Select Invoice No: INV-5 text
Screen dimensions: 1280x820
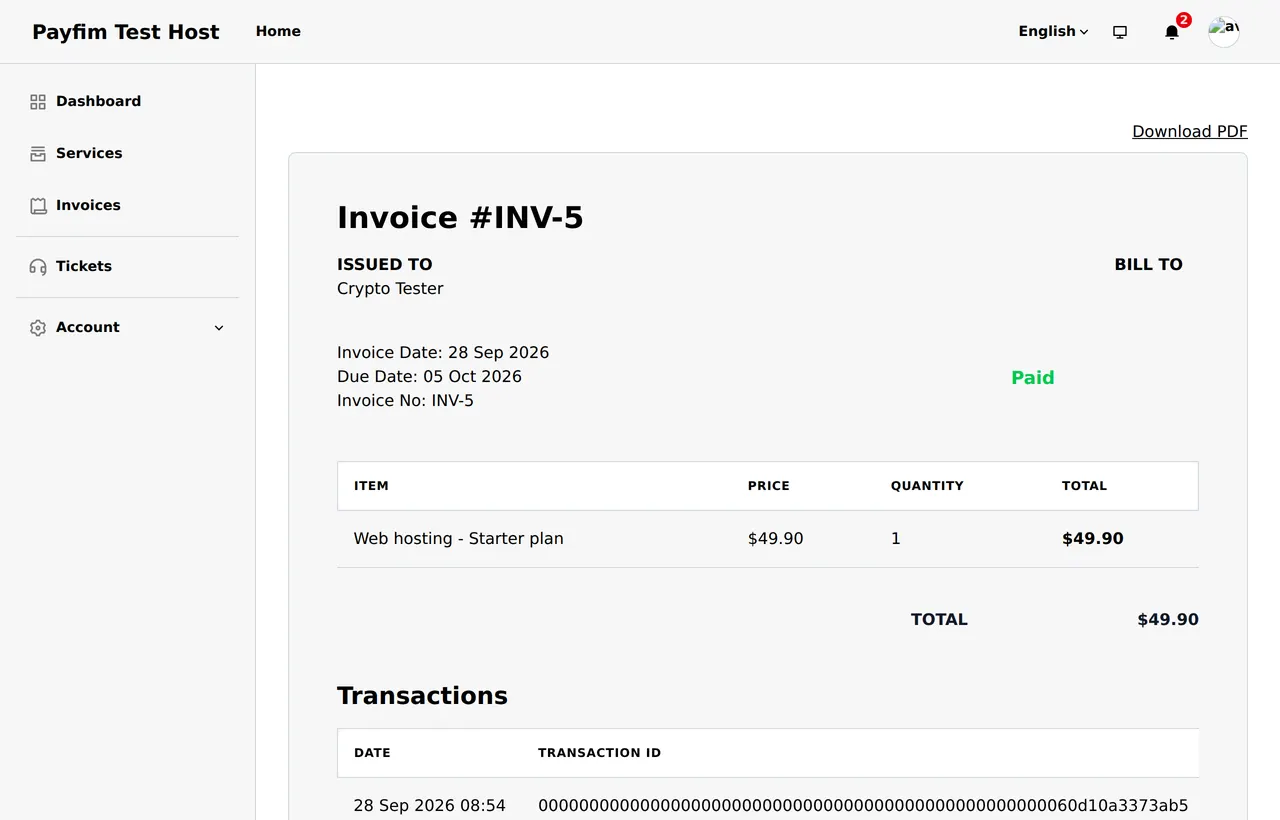[x=405, y=400]
